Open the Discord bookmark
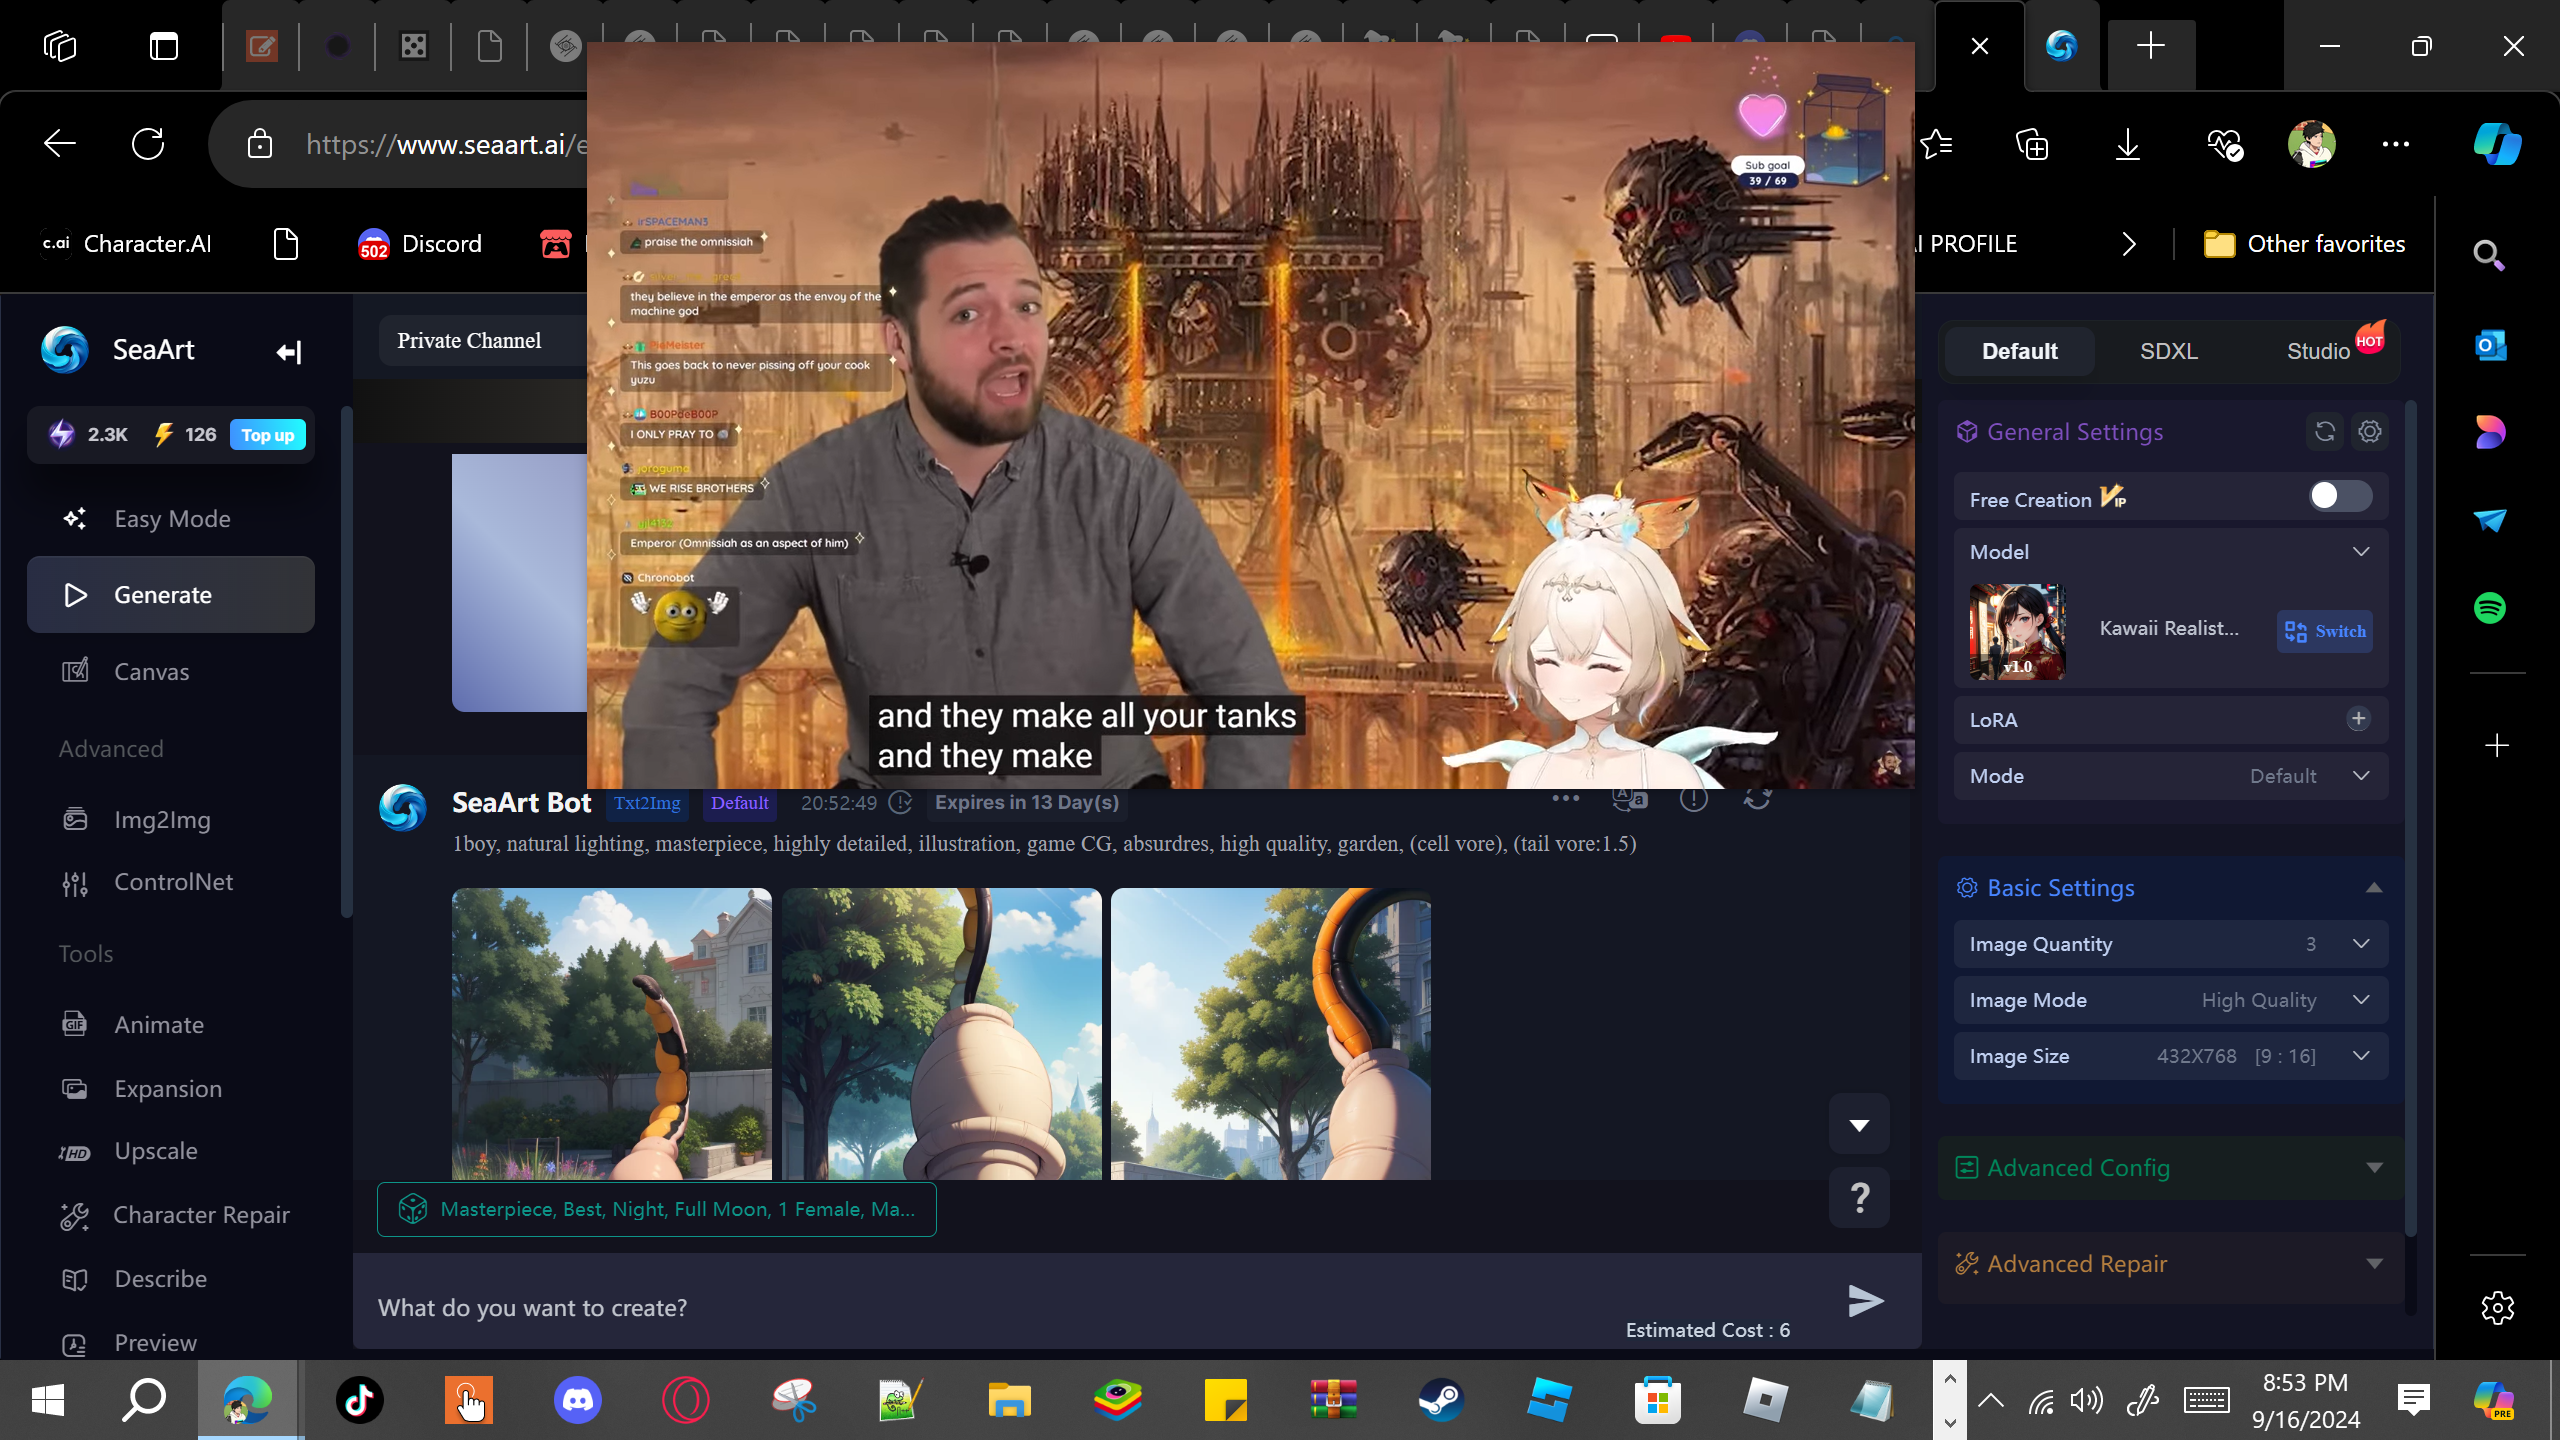The image size is (2560, 1440). (x=420, y=244)
